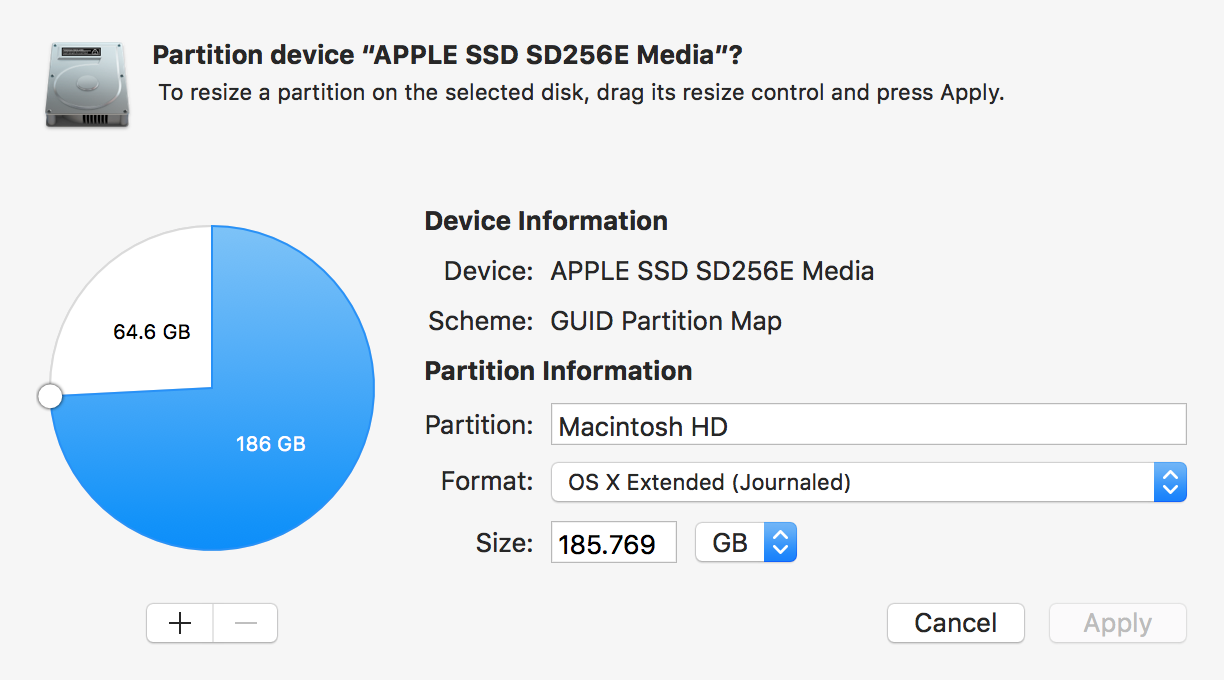Click the Device Information heading
The width and height of the screenshot is (1224, 680).
pyautogui.click(x=546, y=221)
